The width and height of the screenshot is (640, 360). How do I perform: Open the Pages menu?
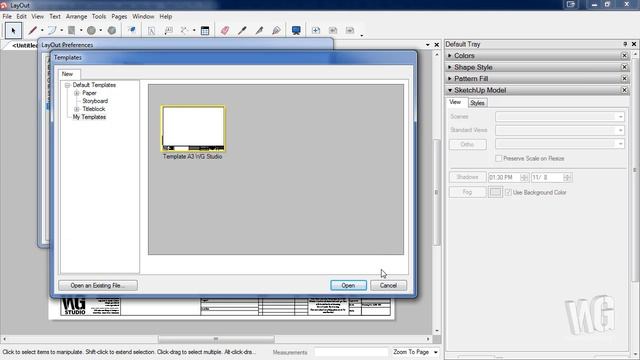point(119,16)
